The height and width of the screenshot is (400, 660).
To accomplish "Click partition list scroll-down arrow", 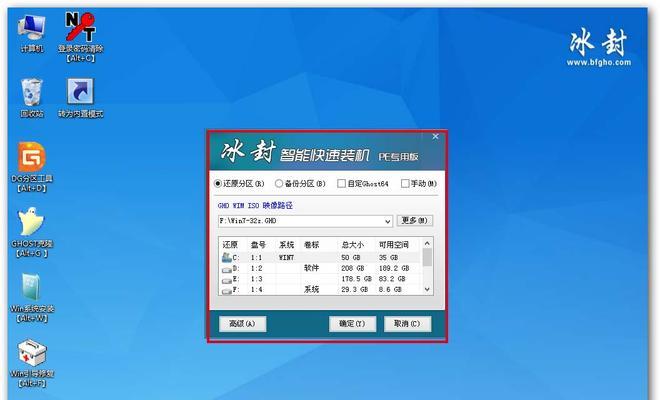I will click(x=427, y=289).
